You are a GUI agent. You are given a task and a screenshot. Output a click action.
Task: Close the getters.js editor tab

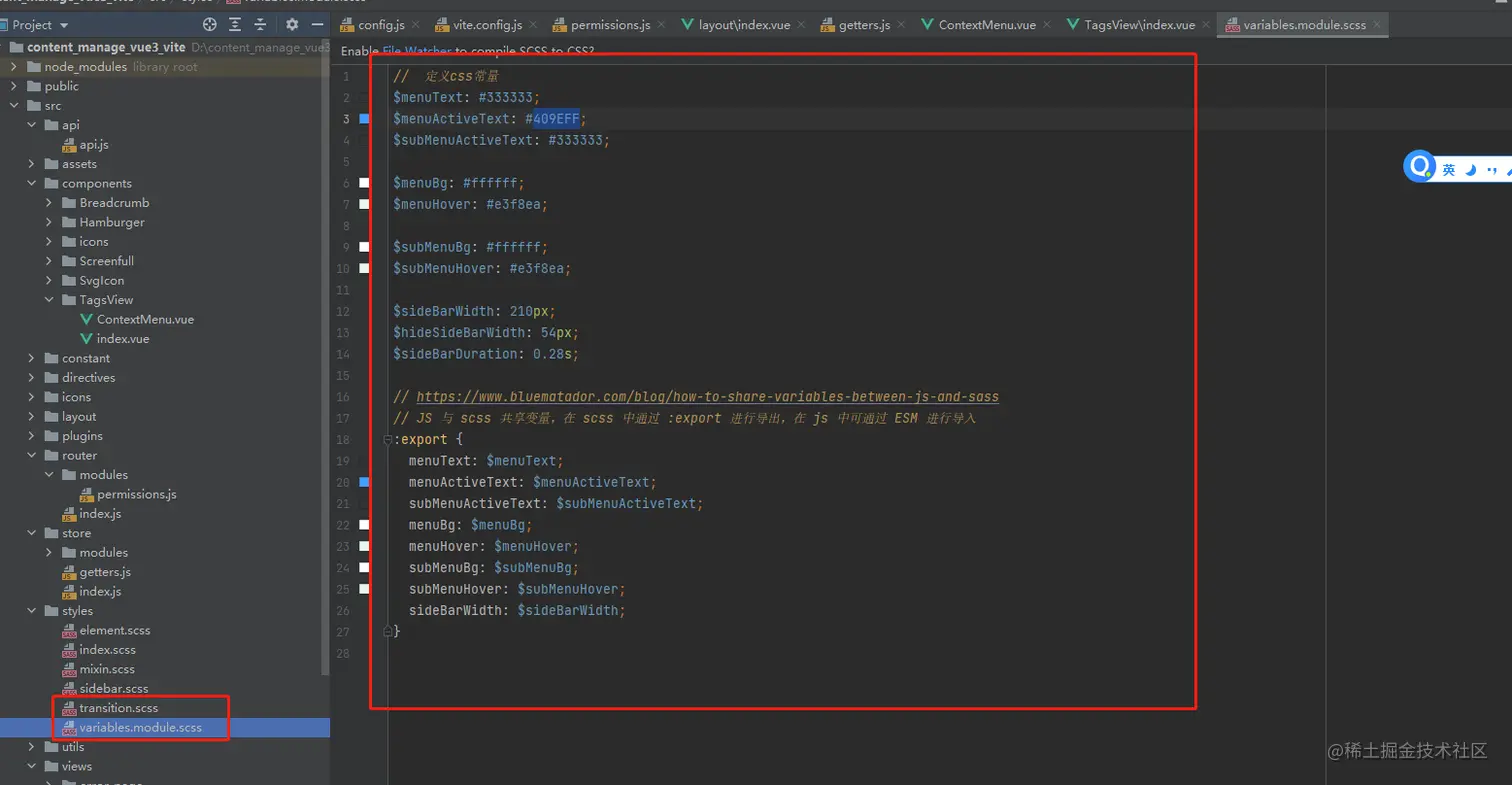(x=903, y=25)
